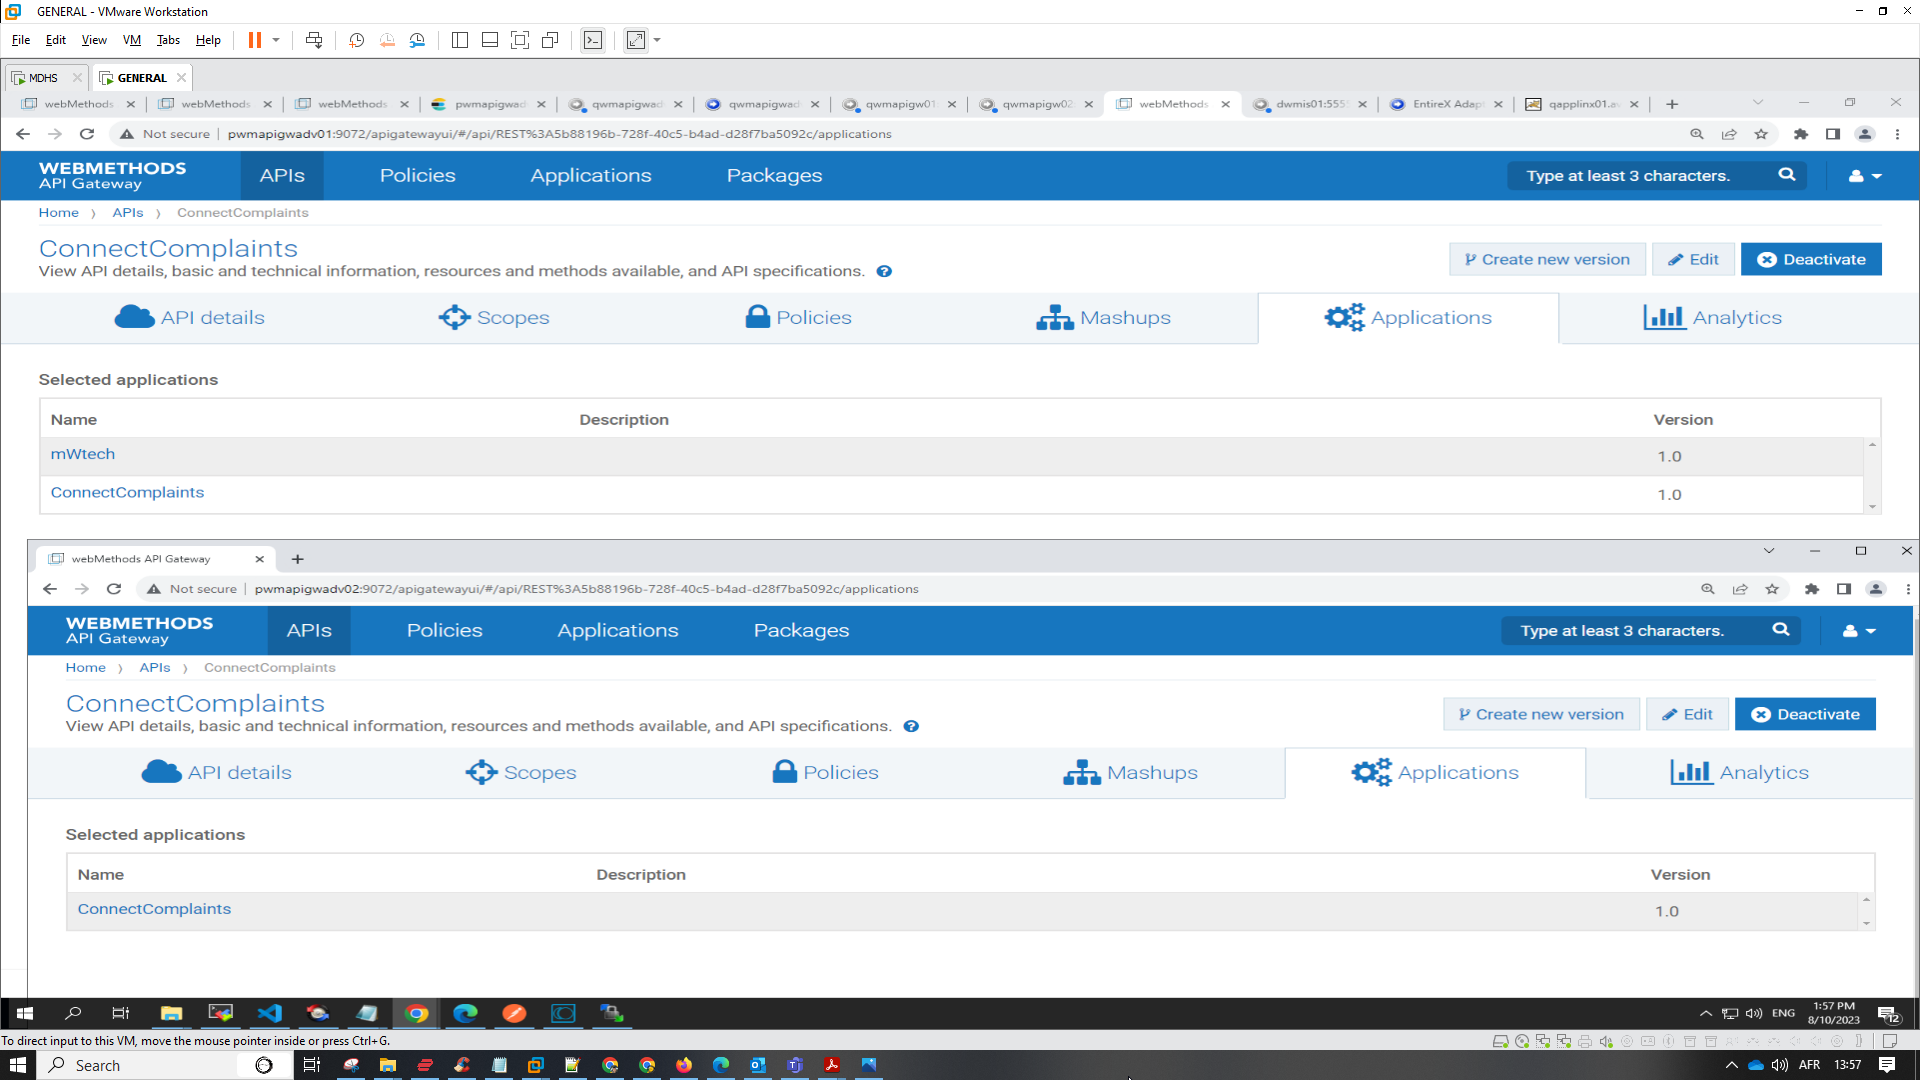Image resolution: width=1920 pixels, height=1080 pixels.
Task: Reload the page in the lower browser window
Action: (114, 589)
